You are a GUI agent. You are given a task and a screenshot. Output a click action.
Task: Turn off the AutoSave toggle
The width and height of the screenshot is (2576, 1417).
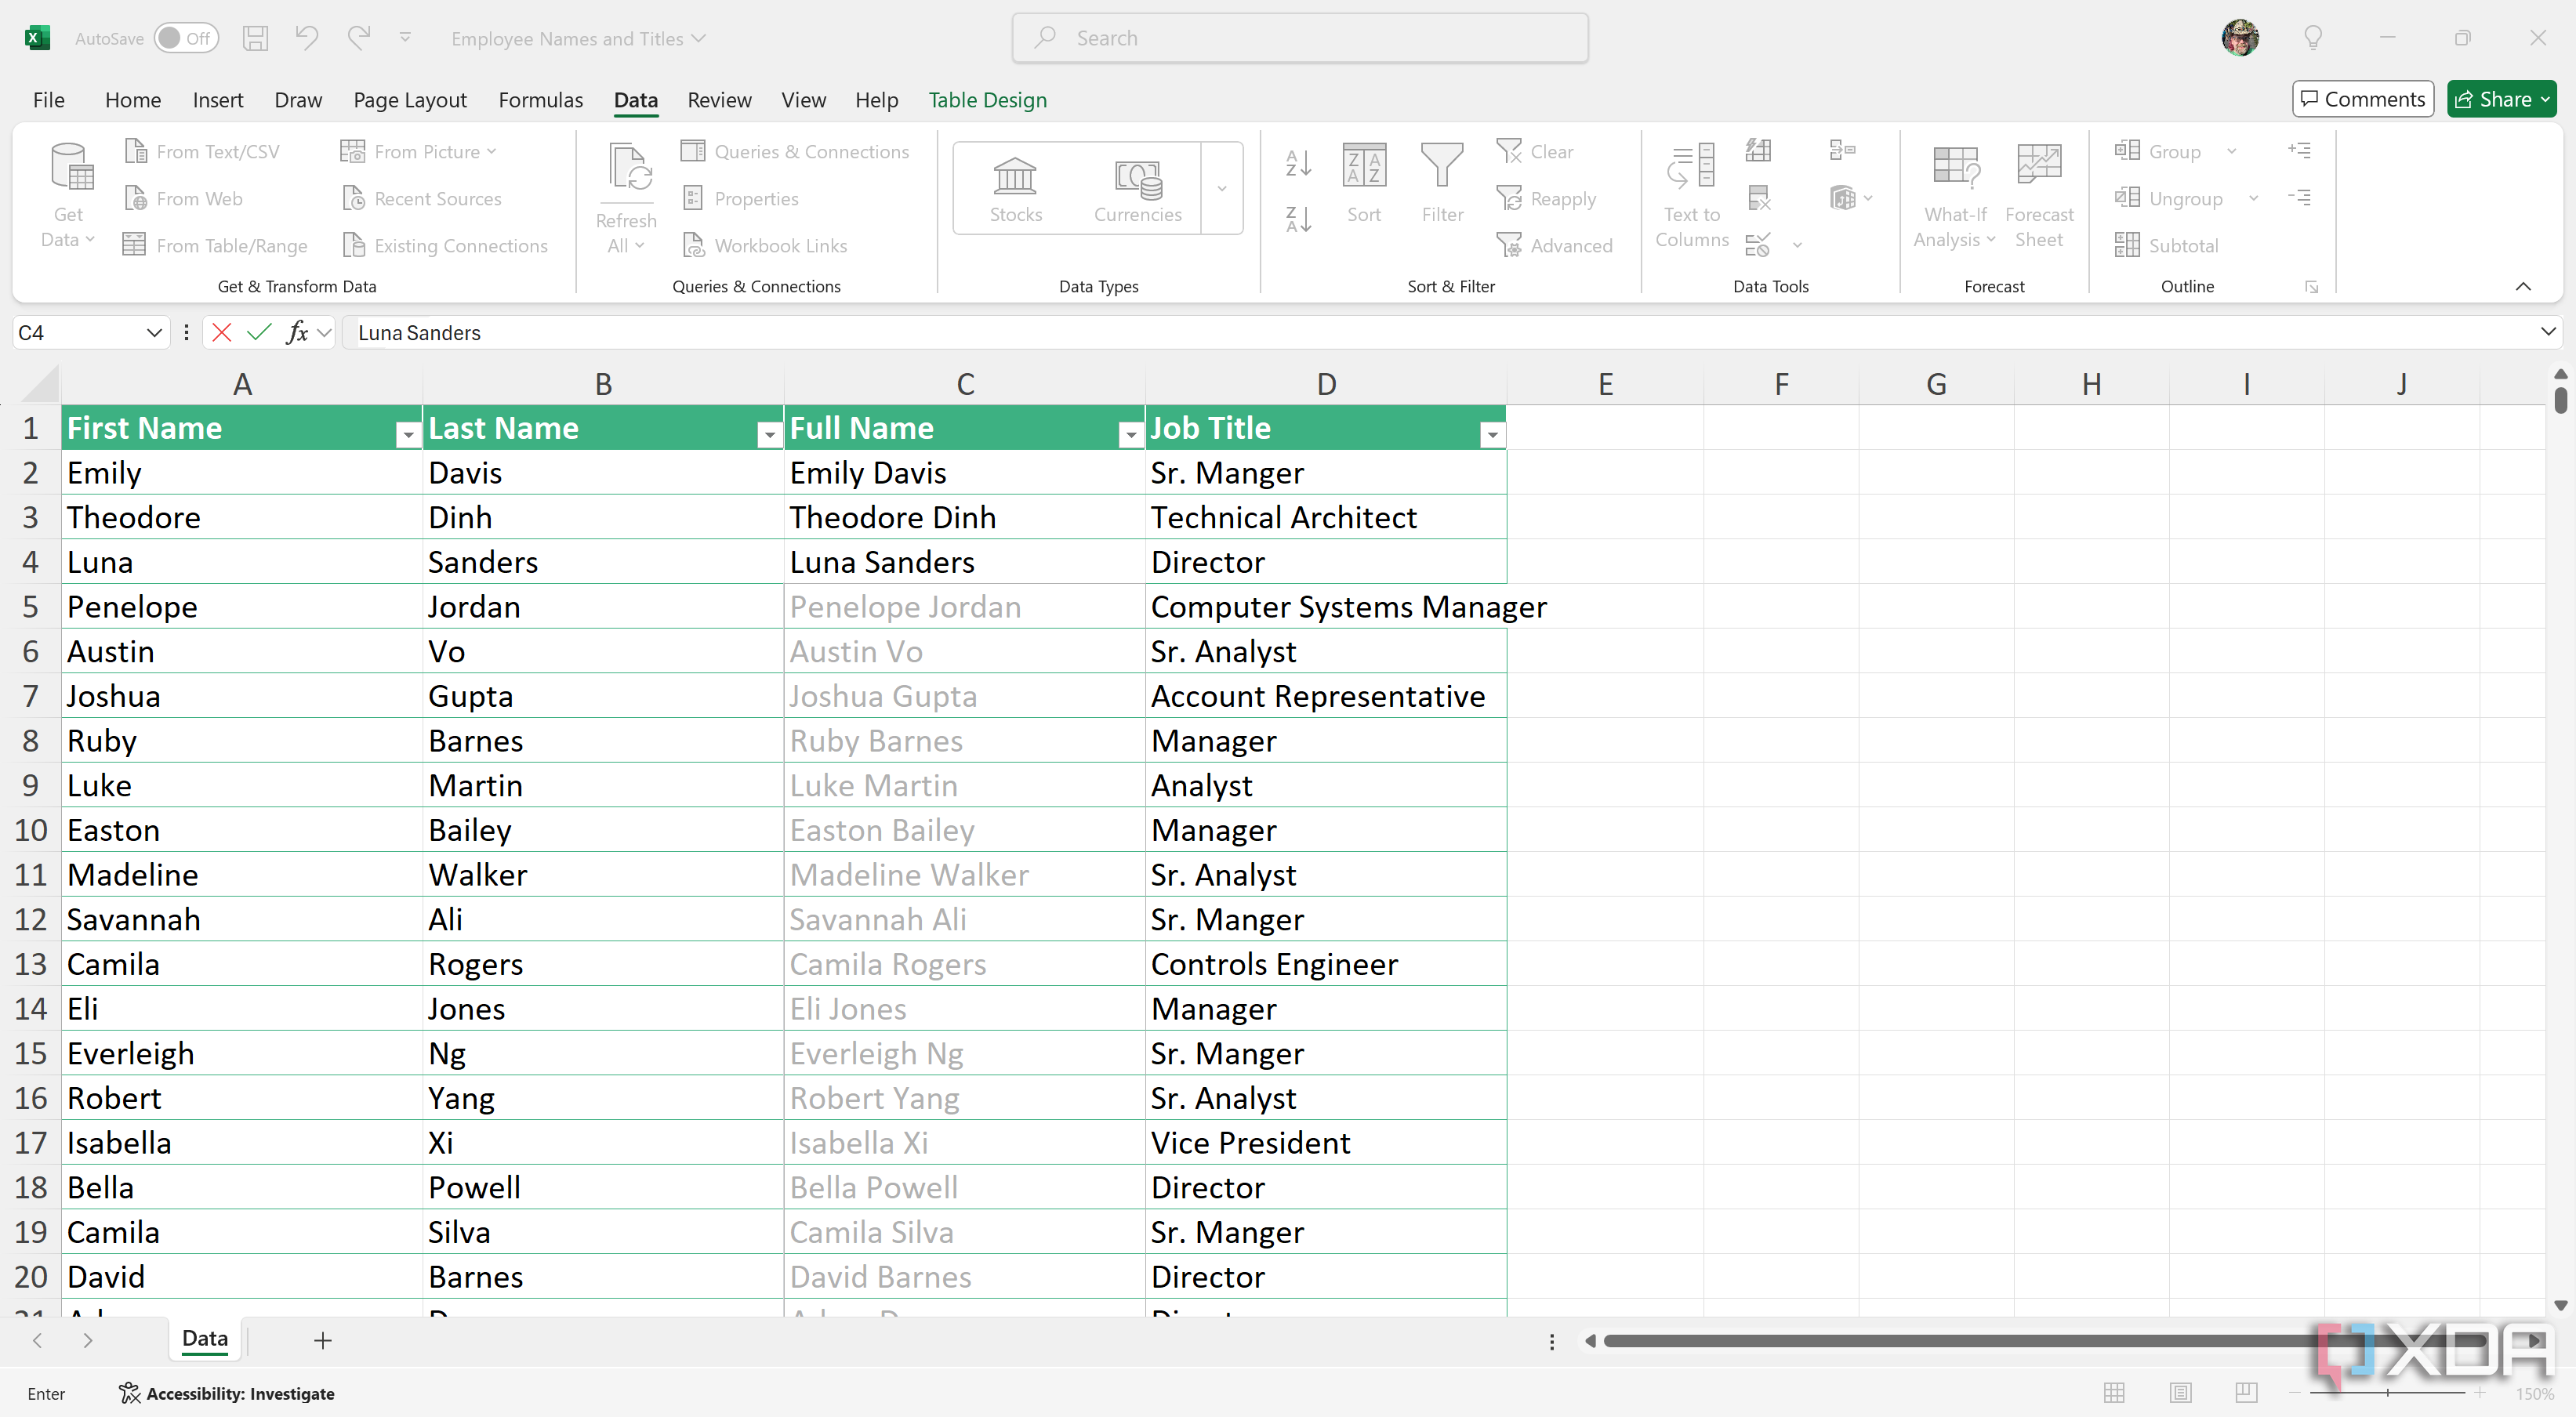point(186,37)
